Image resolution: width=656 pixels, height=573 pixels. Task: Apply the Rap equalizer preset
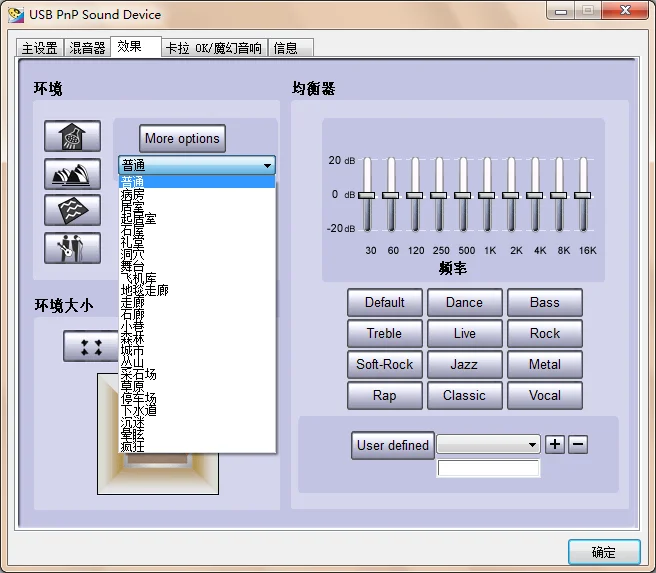point(385,395)
